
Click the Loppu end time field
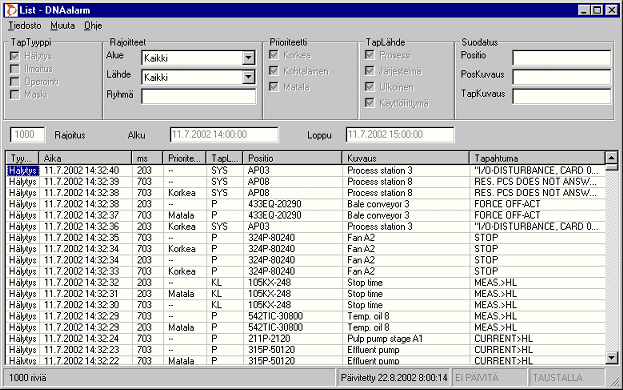coord(400,135)
